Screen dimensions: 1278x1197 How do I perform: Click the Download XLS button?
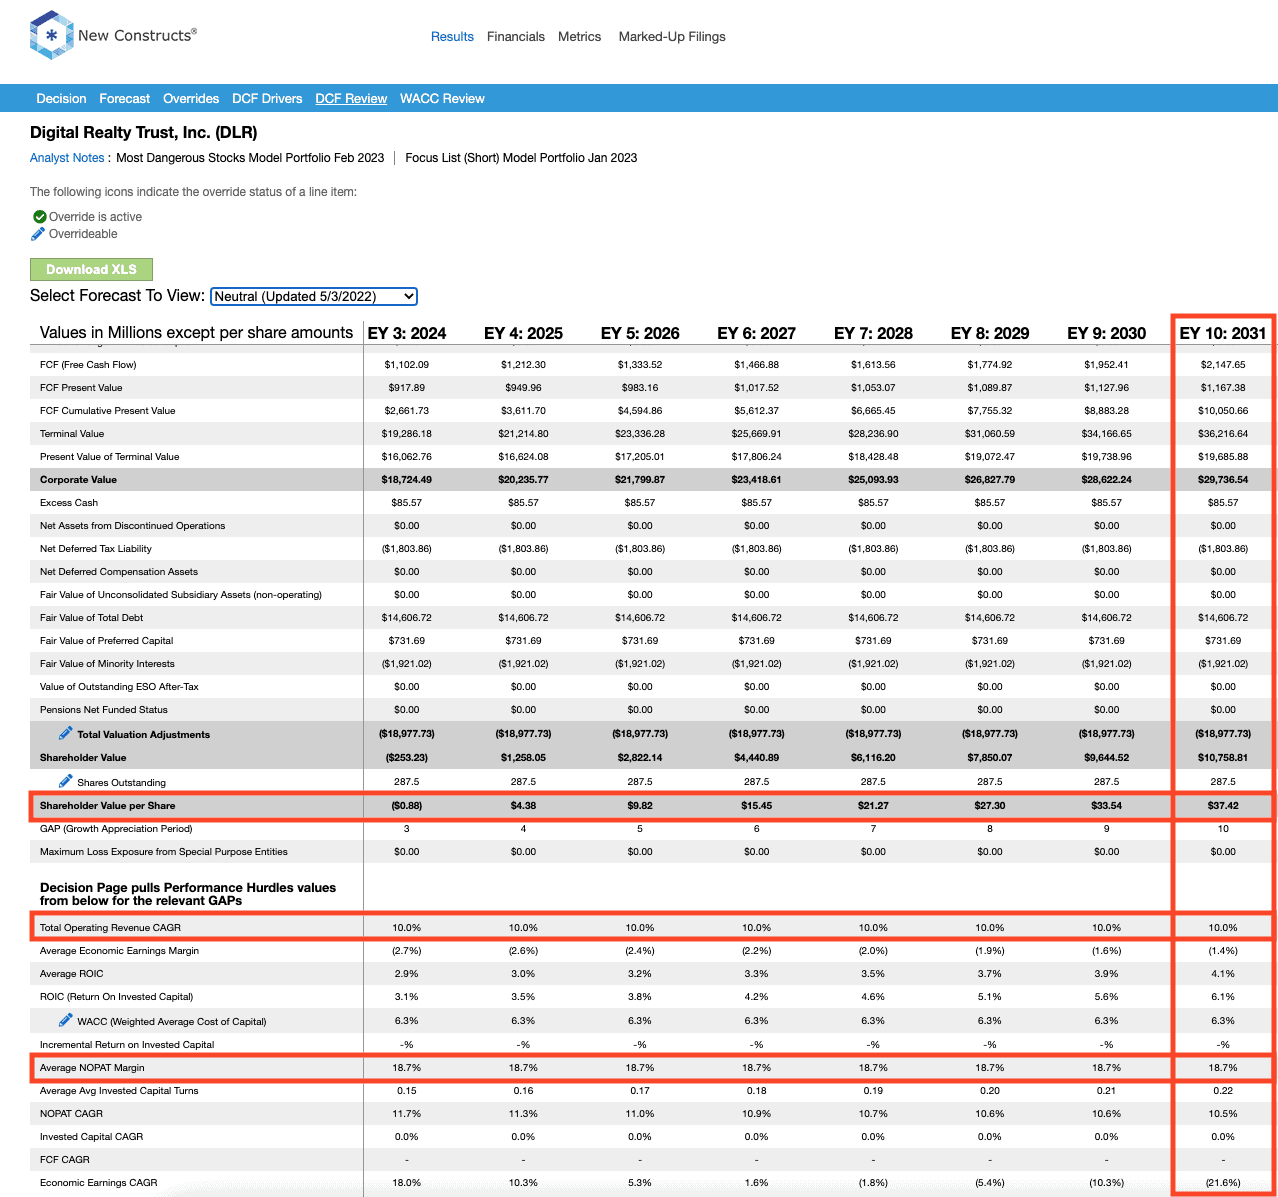(x=91, y=269)
